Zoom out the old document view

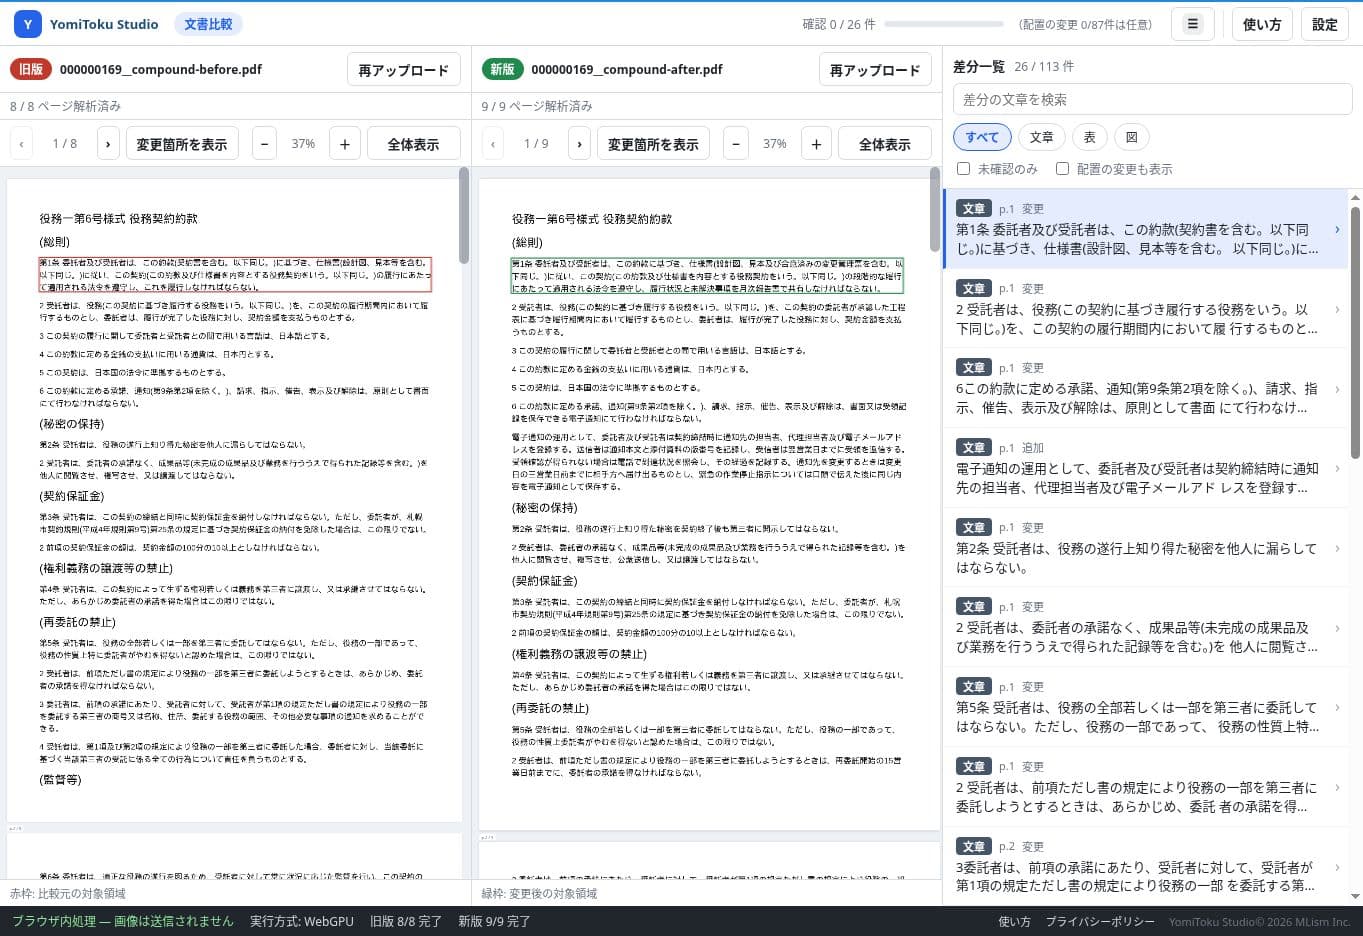pos(264,144)
